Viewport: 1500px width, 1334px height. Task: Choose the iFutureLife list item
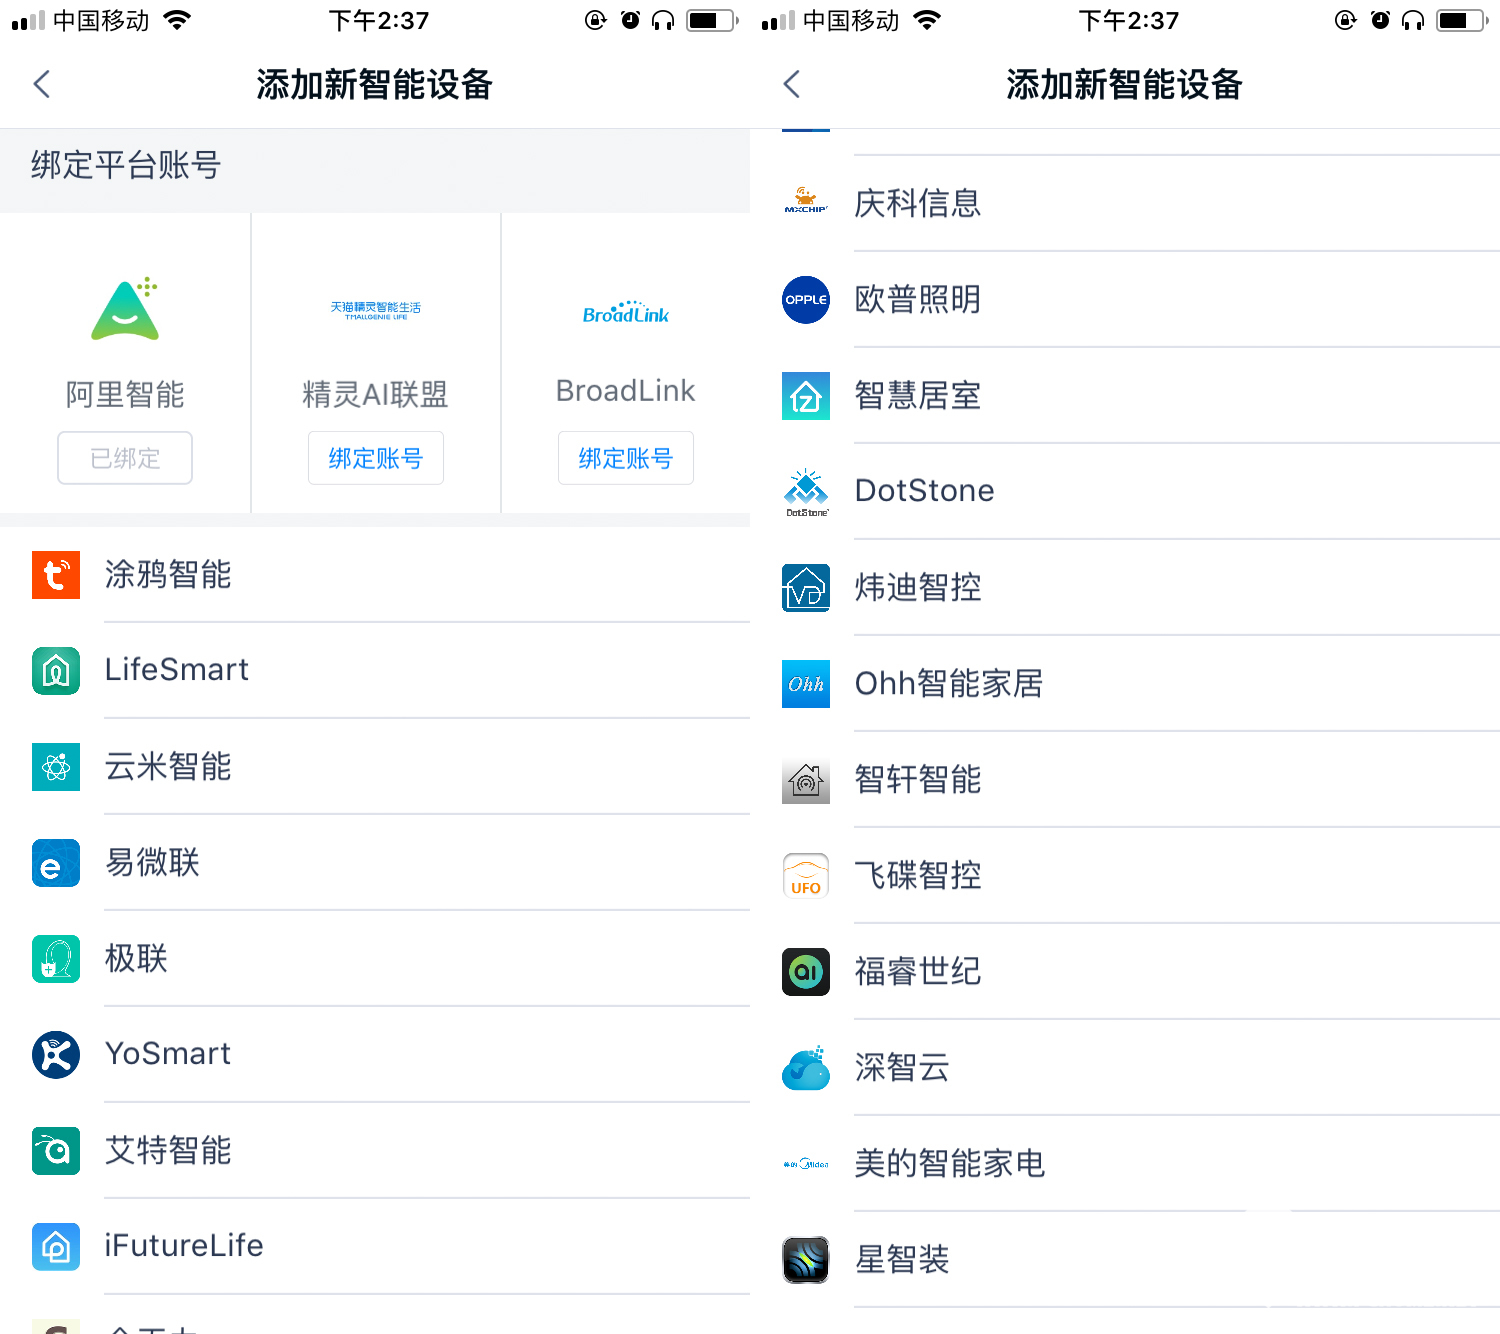(x=375, y=1247)
